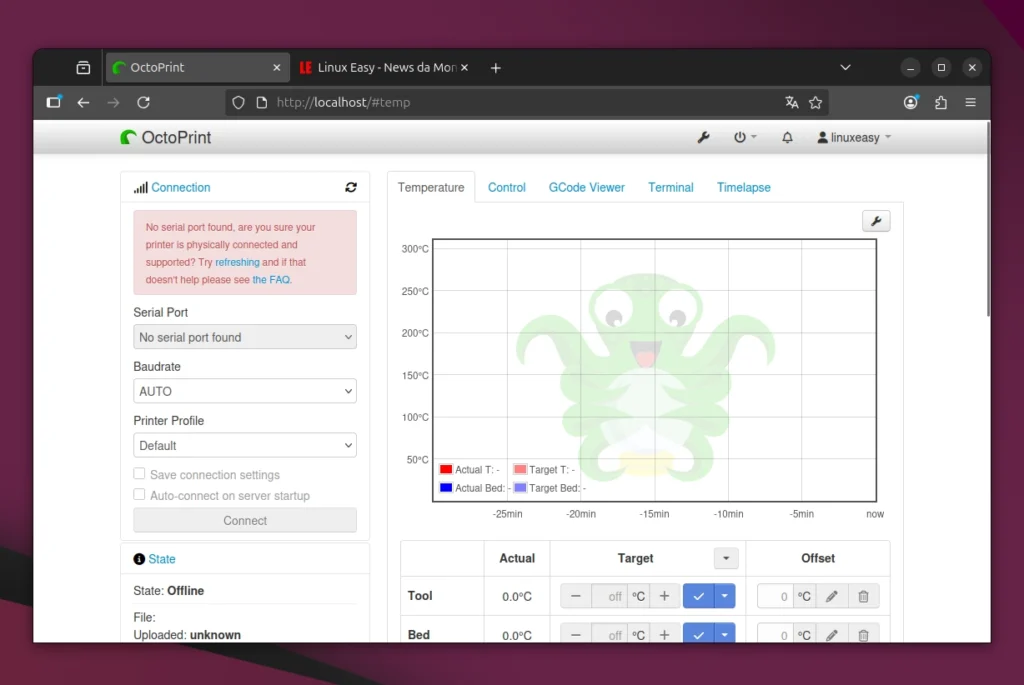
Task: Click the Connect button
Action: 244,520
